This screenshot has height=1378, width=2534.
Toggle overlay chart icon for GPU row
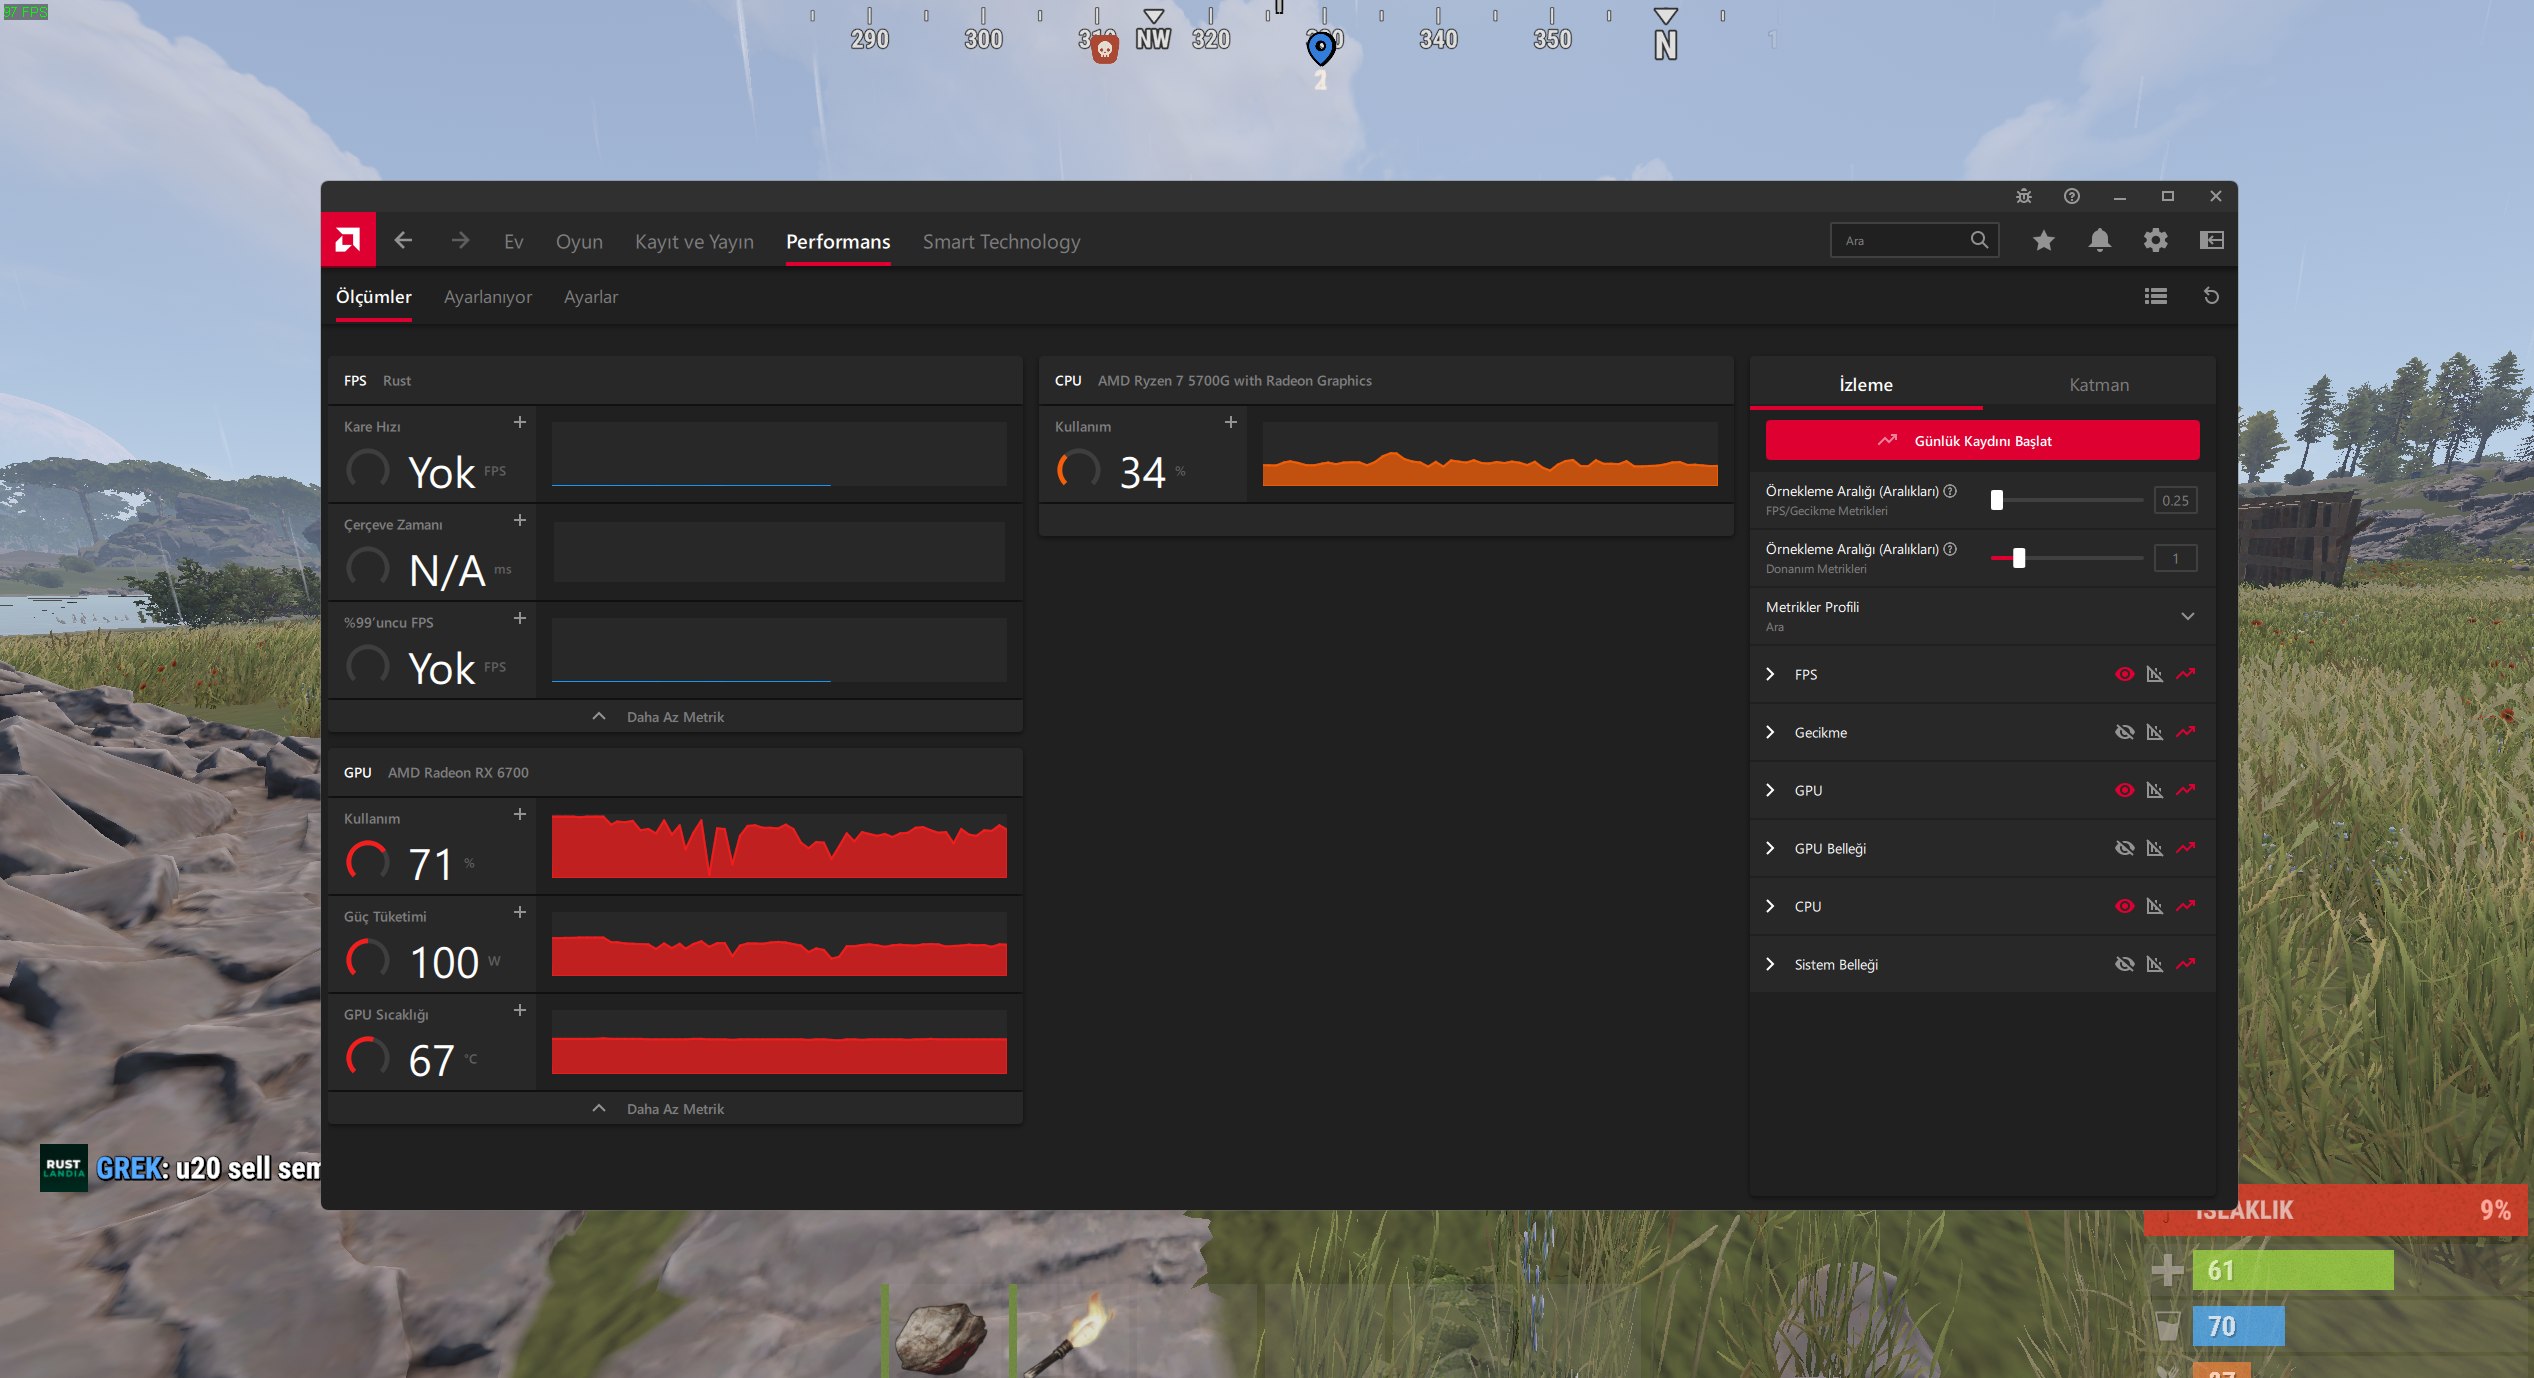[x=2155, y=791]
